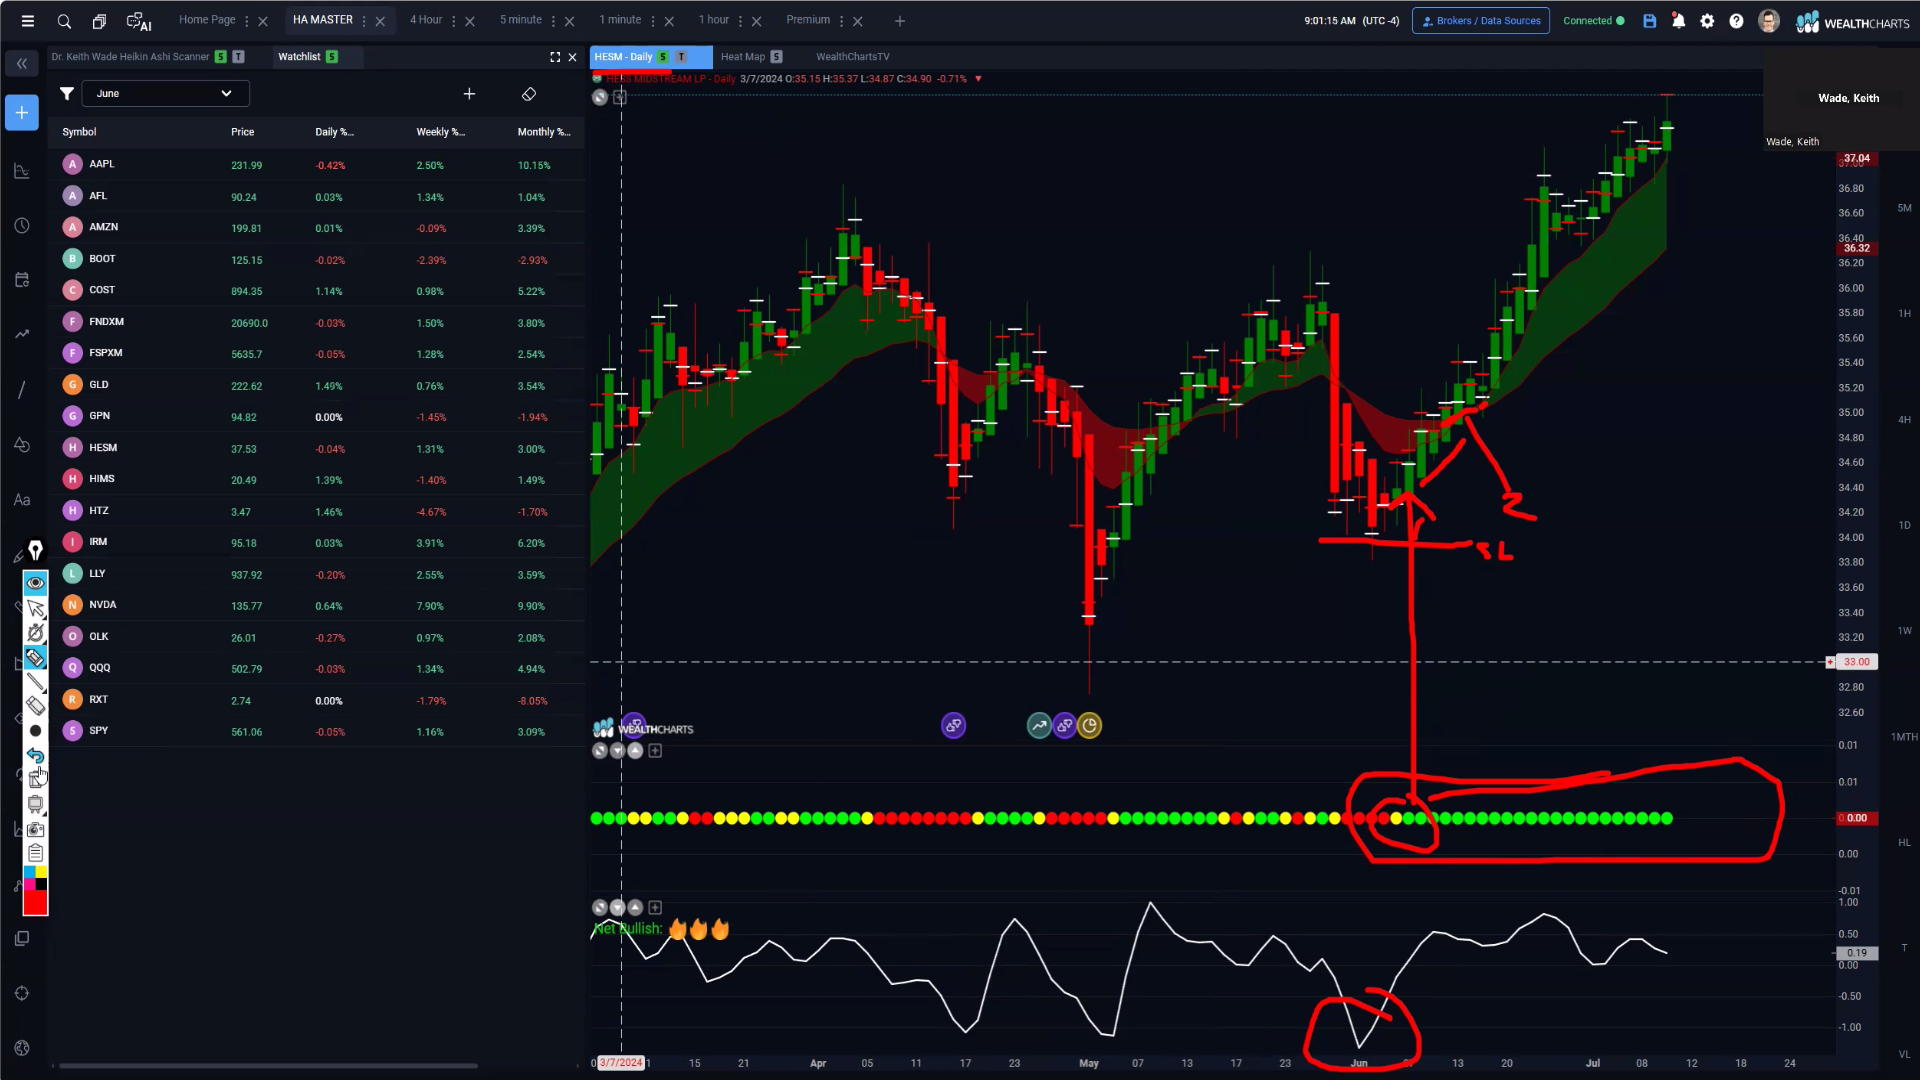Add a new tab with plus
Viewport: 1920px width, 1080px height.
[900, 21]
